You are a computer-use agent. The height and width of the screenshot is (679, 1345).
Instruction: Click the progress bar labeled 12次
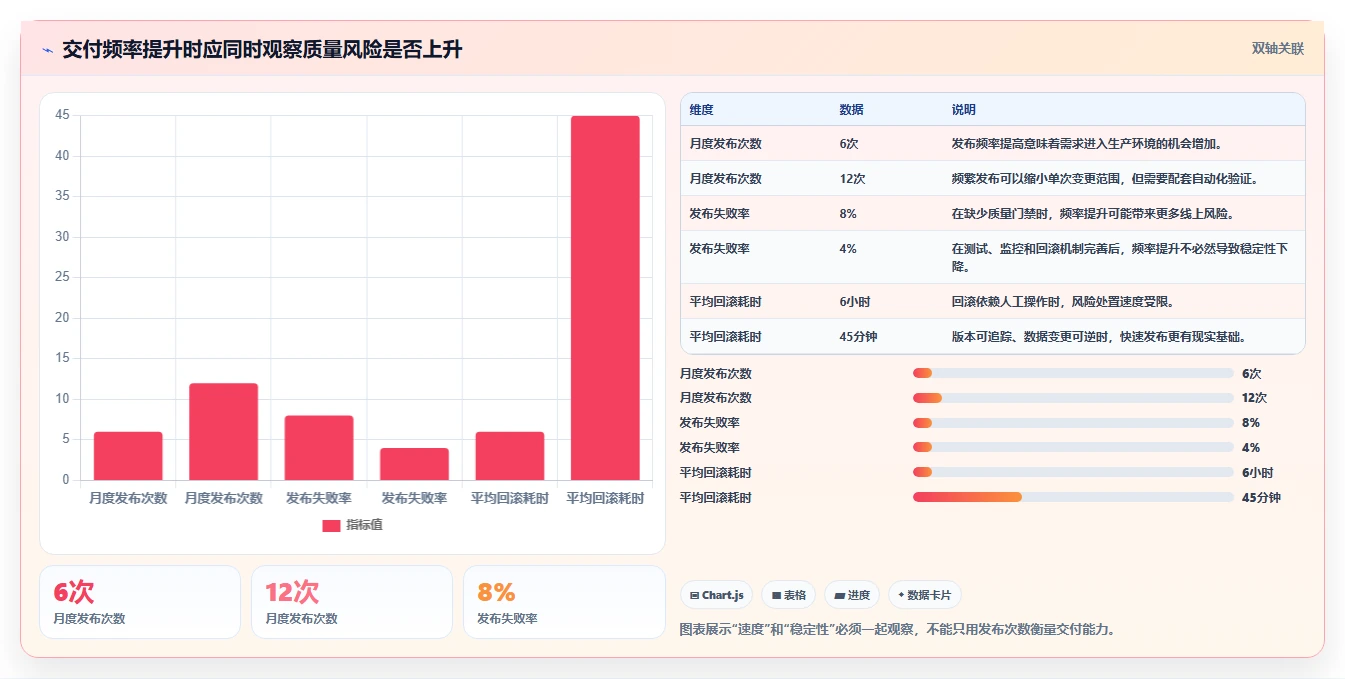(x=1073, y=398)
